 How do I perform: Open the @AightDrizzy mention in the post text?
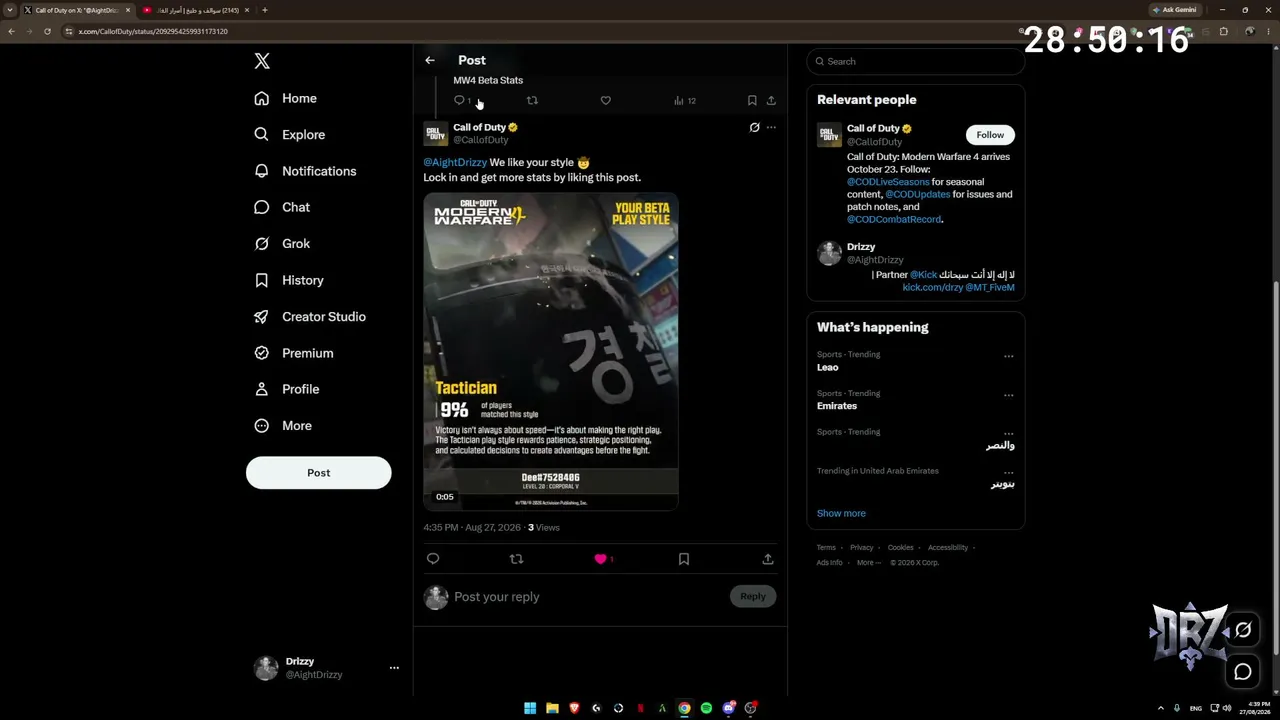(x=455, y=162)
